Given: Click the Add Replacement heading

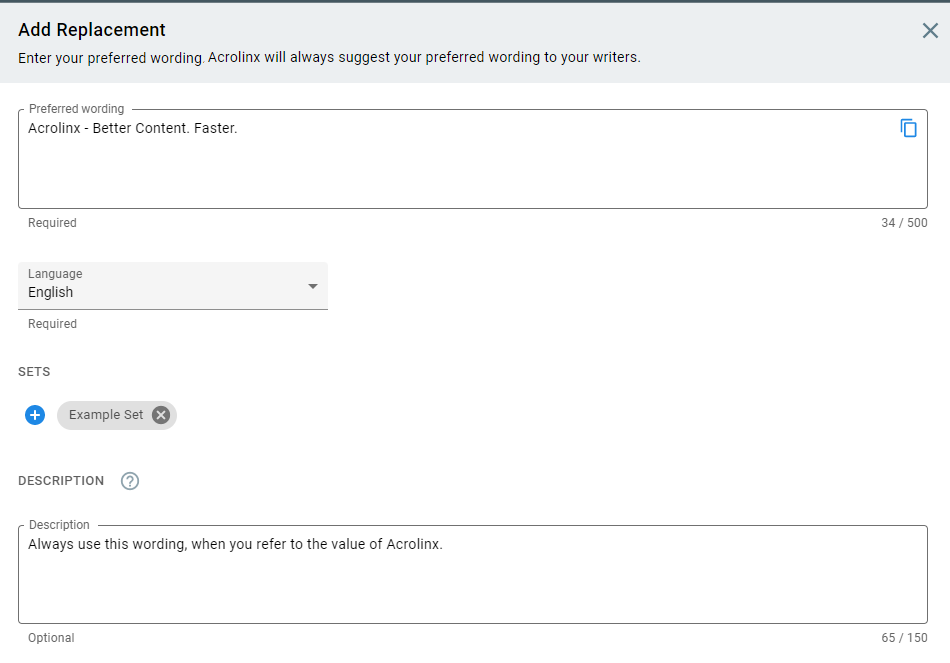Looking at the screenshot, I should [x=91, y=30].
